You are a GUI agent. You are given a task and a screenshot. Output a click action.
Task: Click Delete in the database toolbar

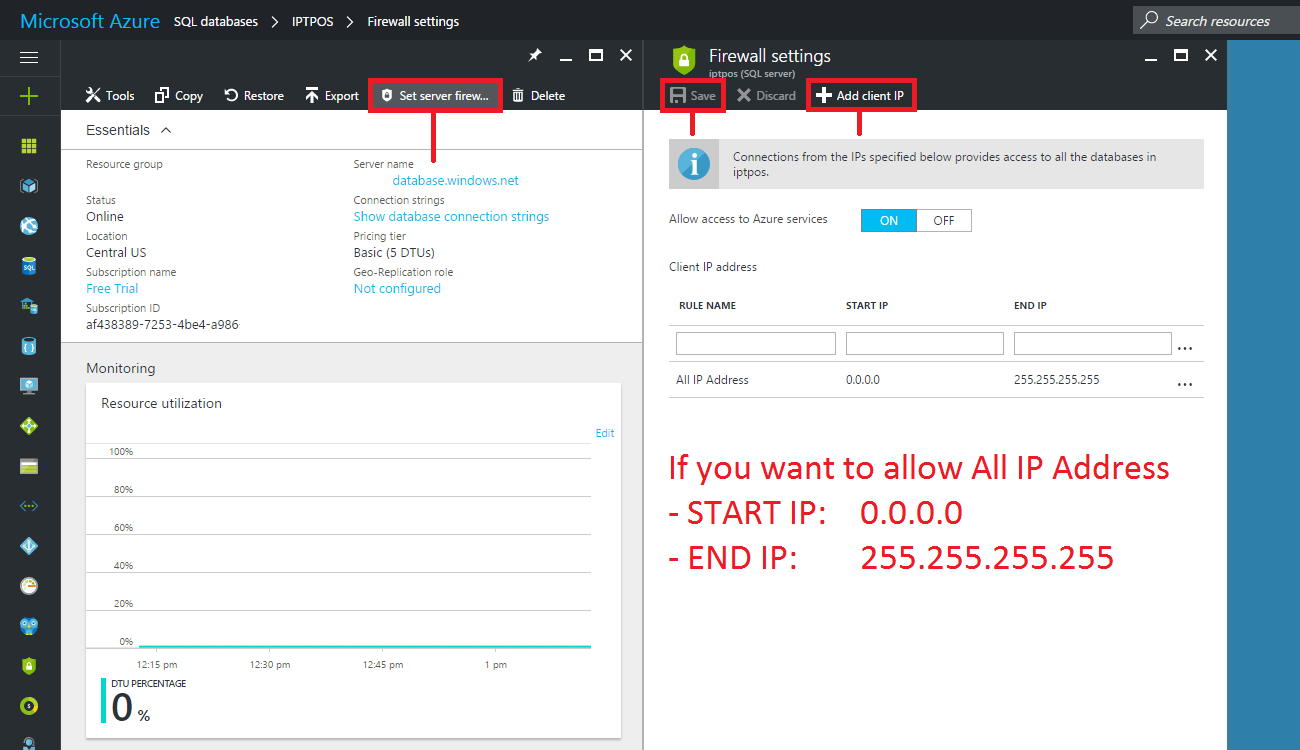click(x=538, y=96)
